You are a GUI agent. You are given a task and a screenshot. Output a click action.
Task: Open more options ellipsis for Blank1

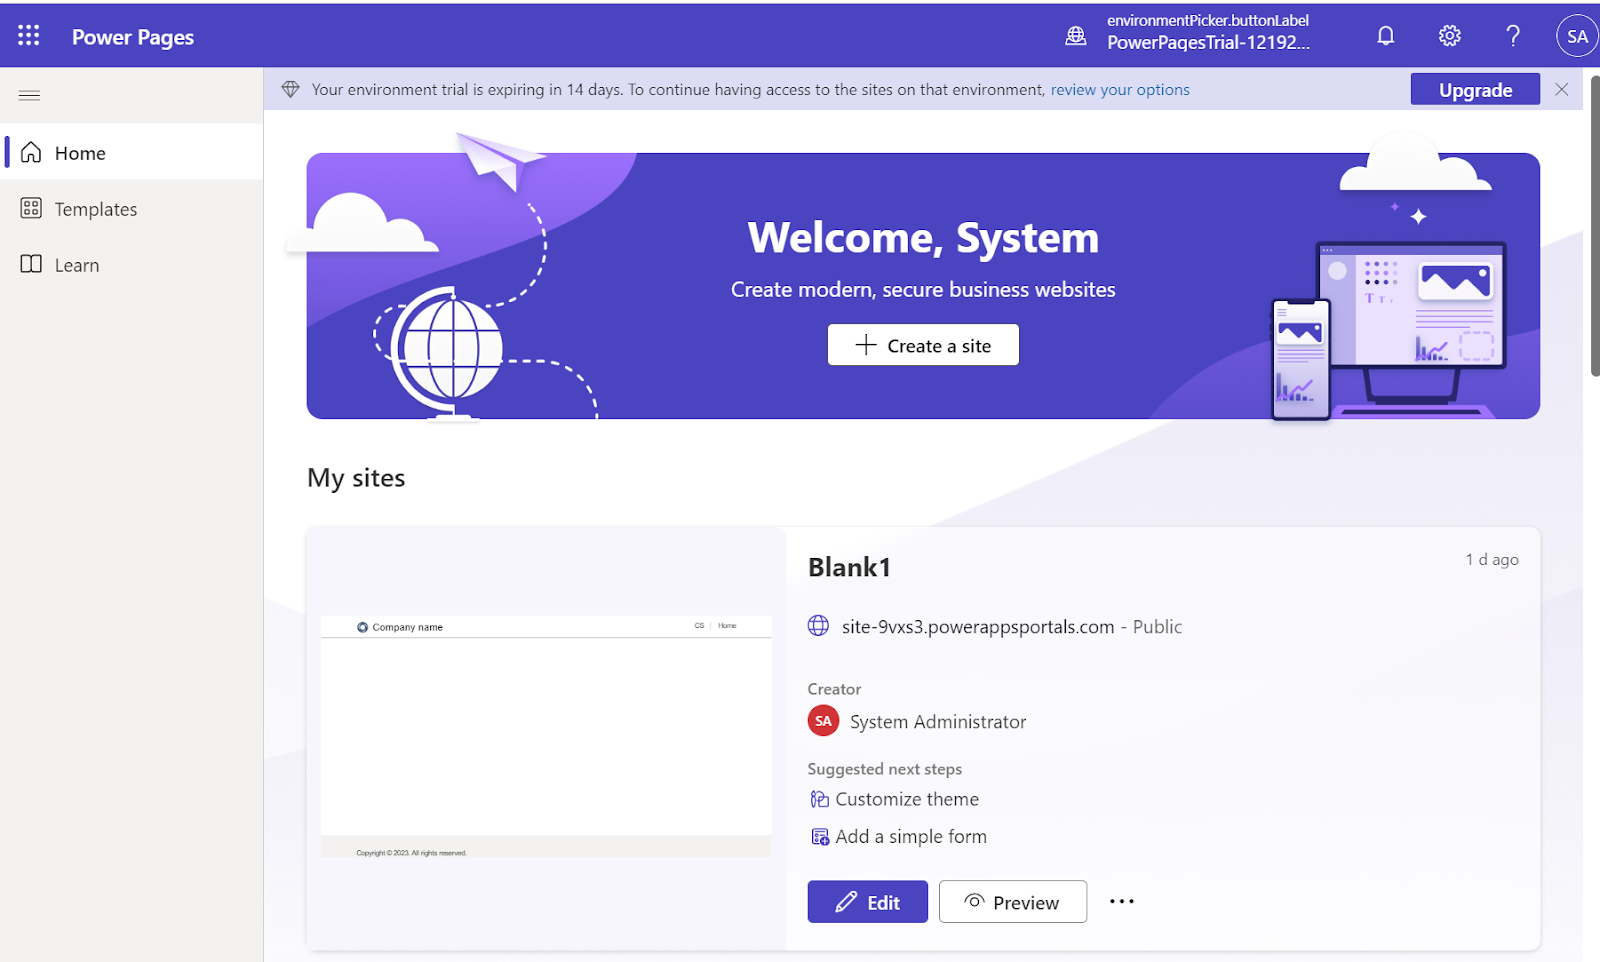1122,902
